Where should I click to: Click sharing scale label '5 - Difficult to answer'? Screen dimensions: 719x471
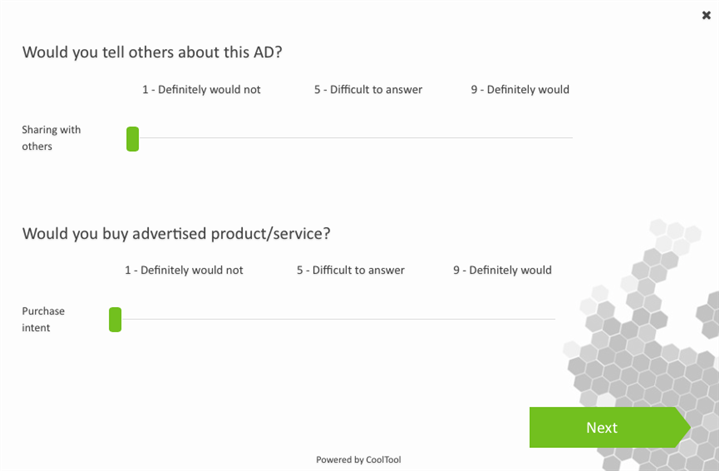[x=368, y=90]
